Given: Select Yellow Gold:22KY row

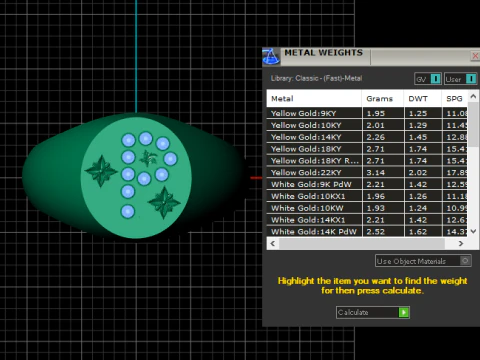Looking at the screenshot, I should point(367,173).
